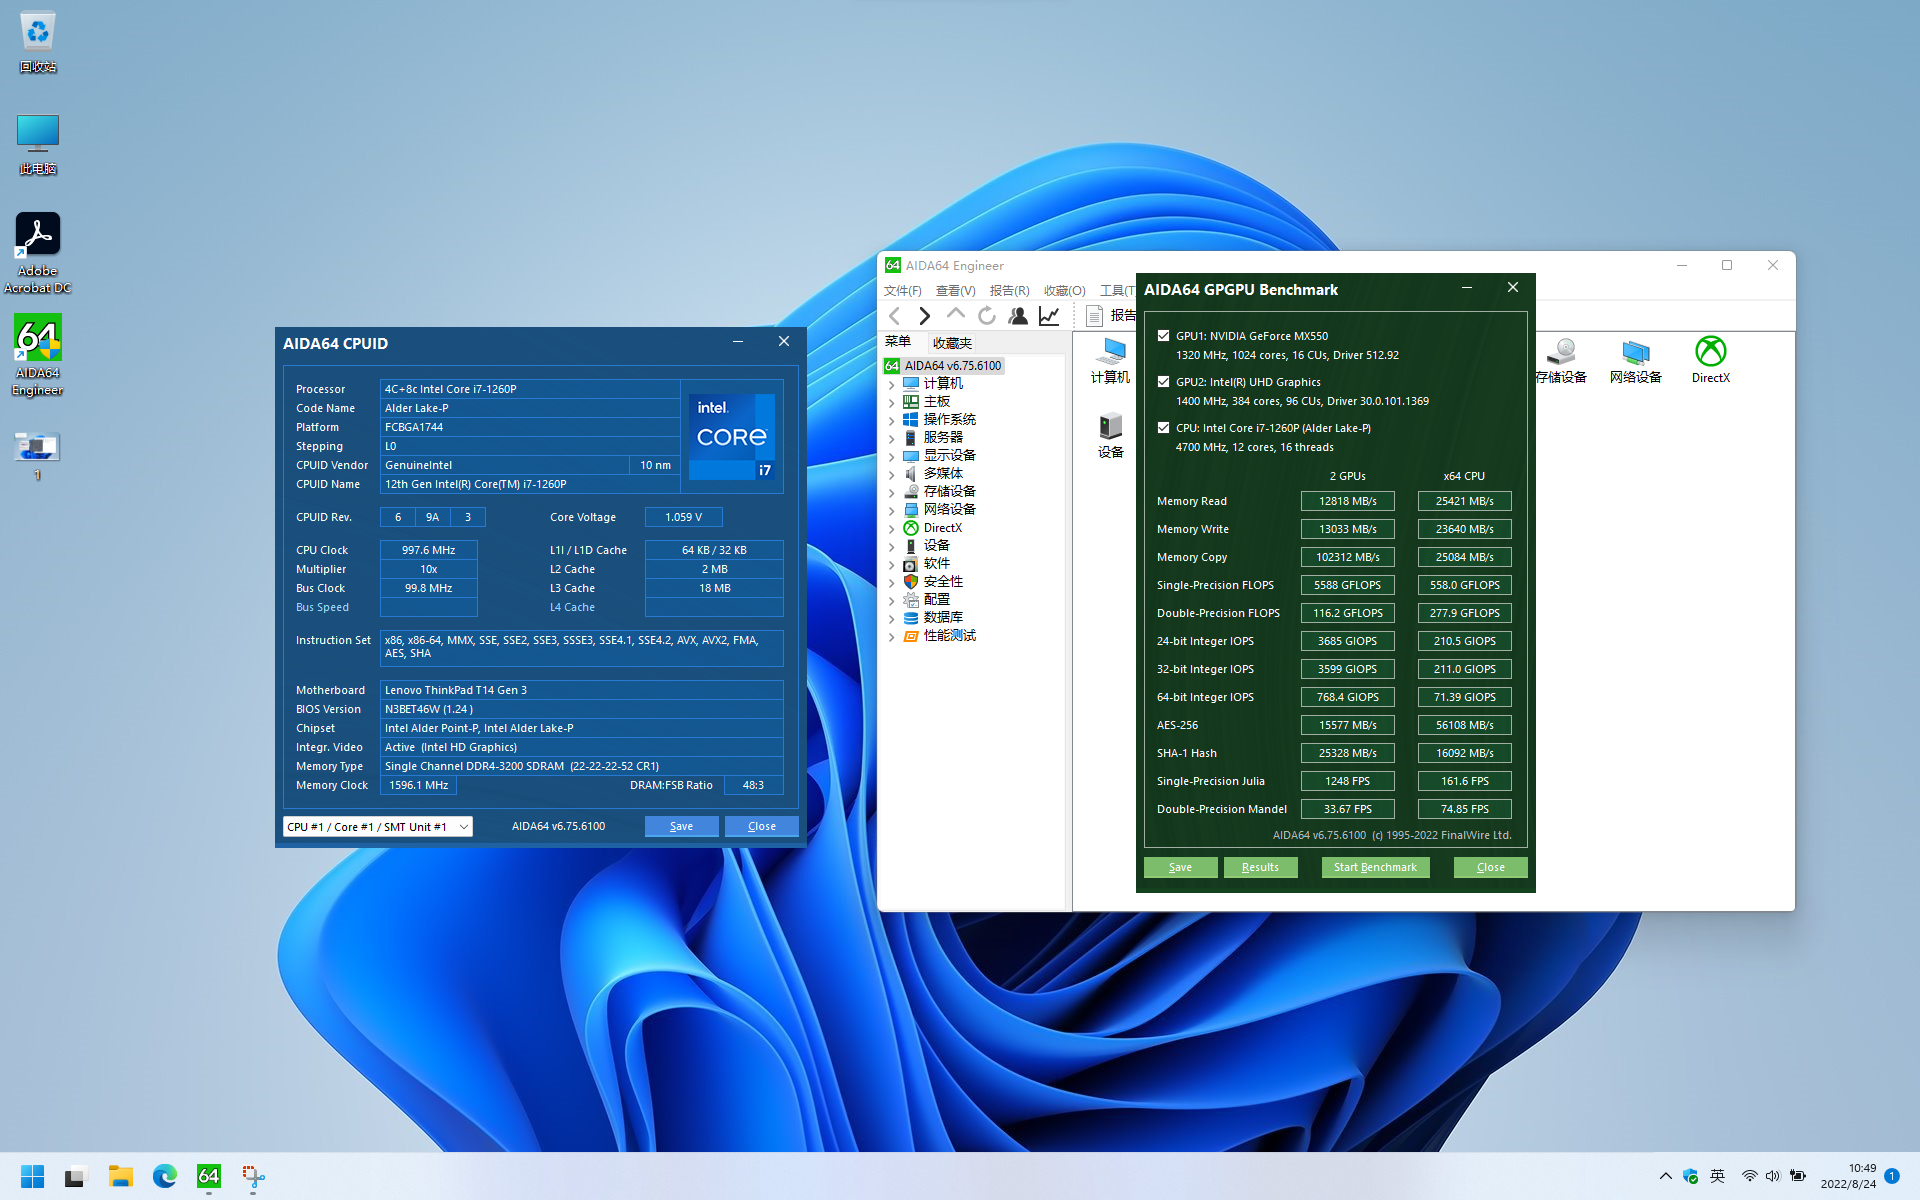Image resolution: width=1920 pixels, height=1200 pixels.
Task: Select AIDA64 v6.75.6100 root tree item
Action: 943,366
